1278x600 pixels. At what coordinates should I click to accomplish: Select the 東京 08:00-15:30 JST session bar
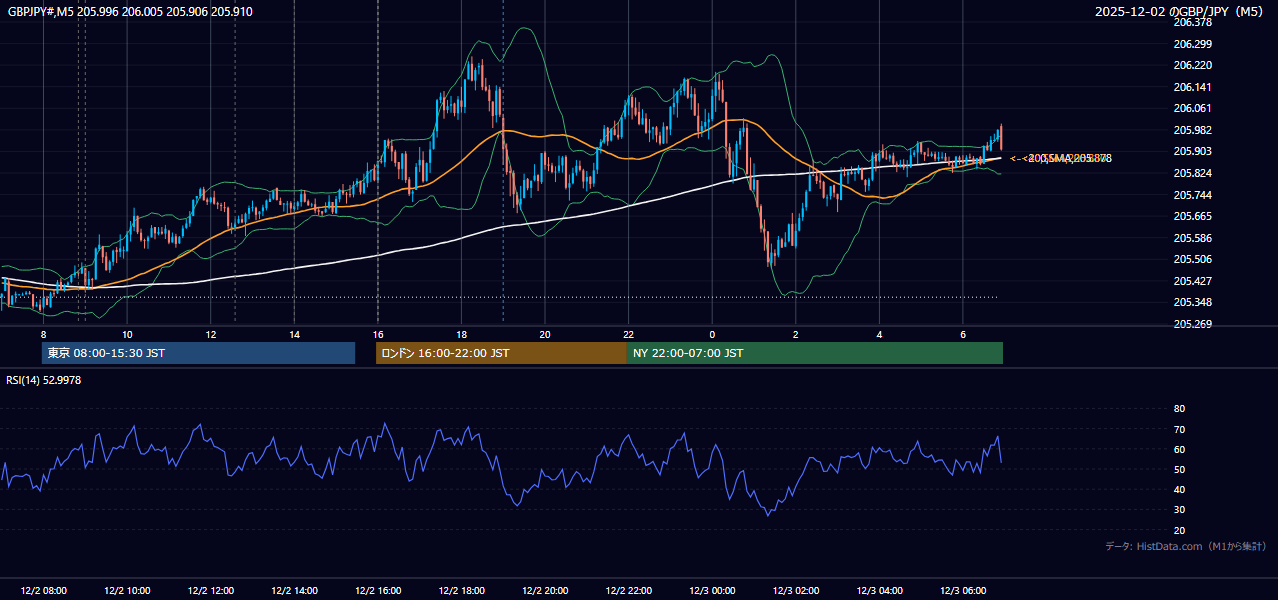click(198, 353)
